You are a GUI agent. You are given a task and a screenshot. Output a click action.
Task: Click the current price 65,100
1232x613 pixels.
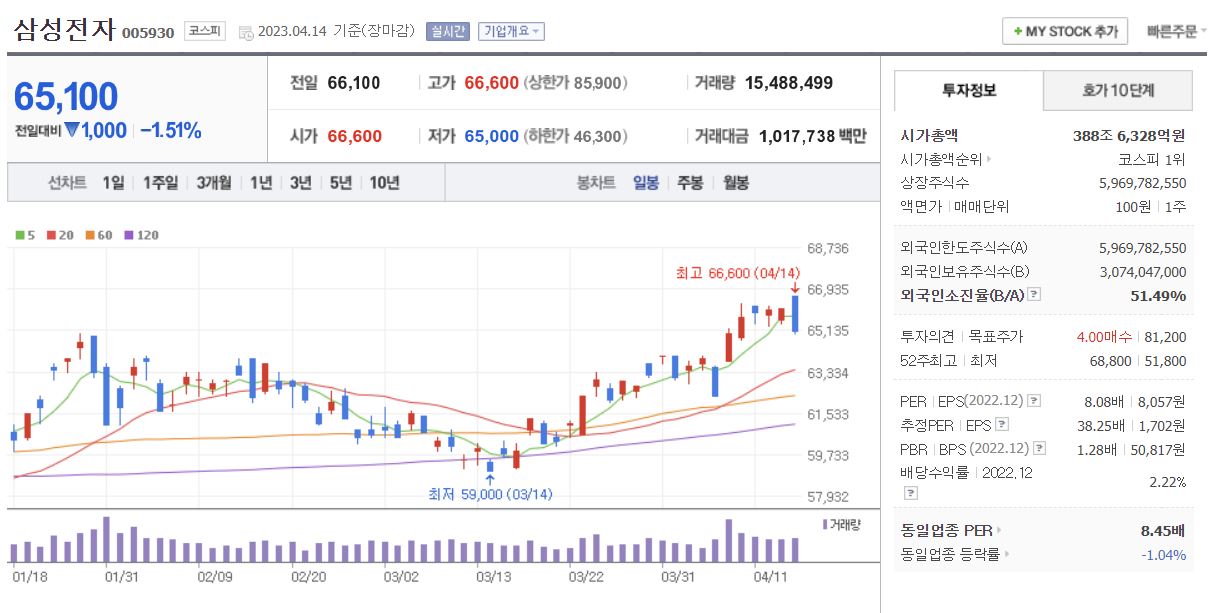66,97
